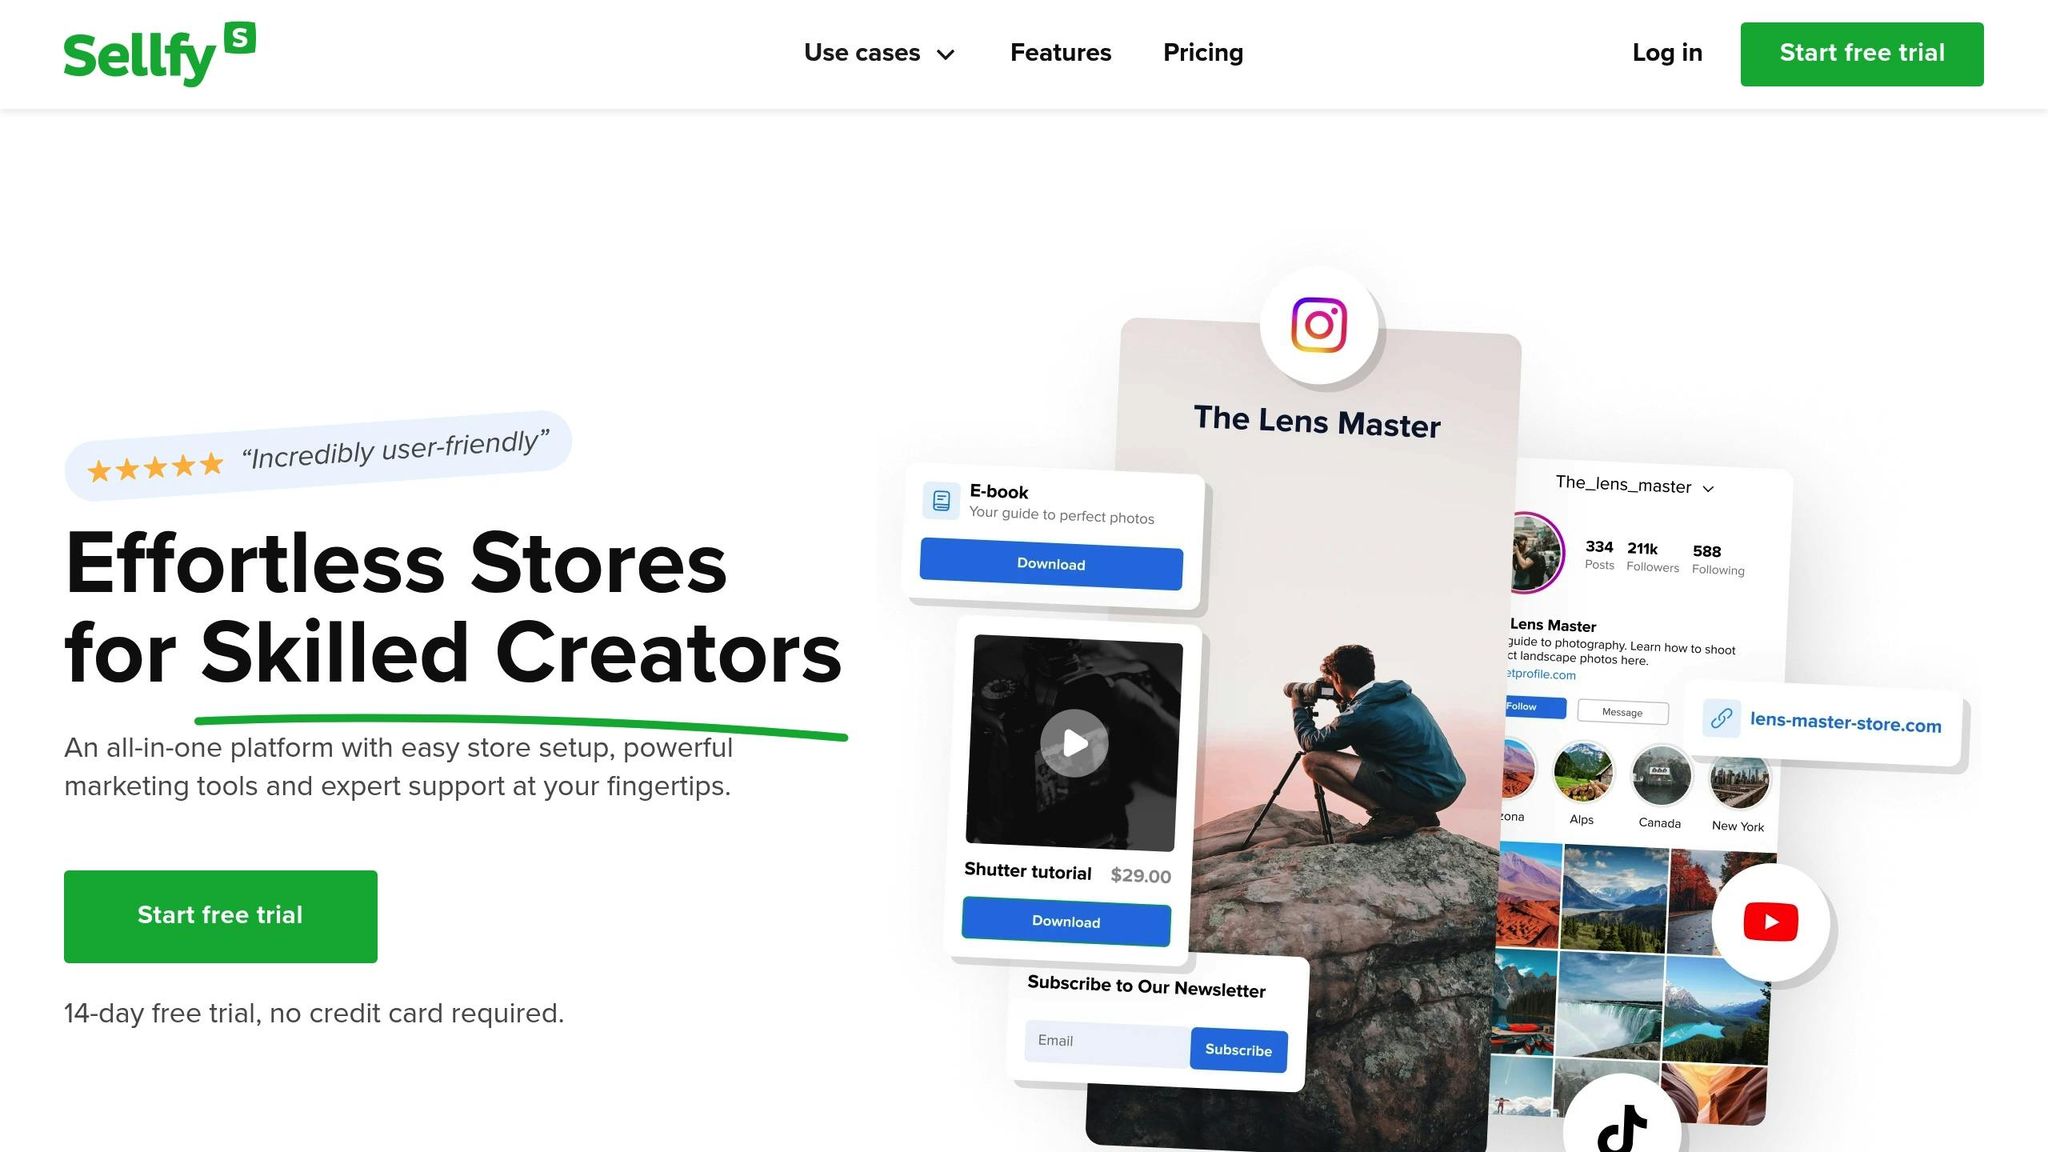Click the Sellfy logo
The image size is (2048, 1152).
159,54
